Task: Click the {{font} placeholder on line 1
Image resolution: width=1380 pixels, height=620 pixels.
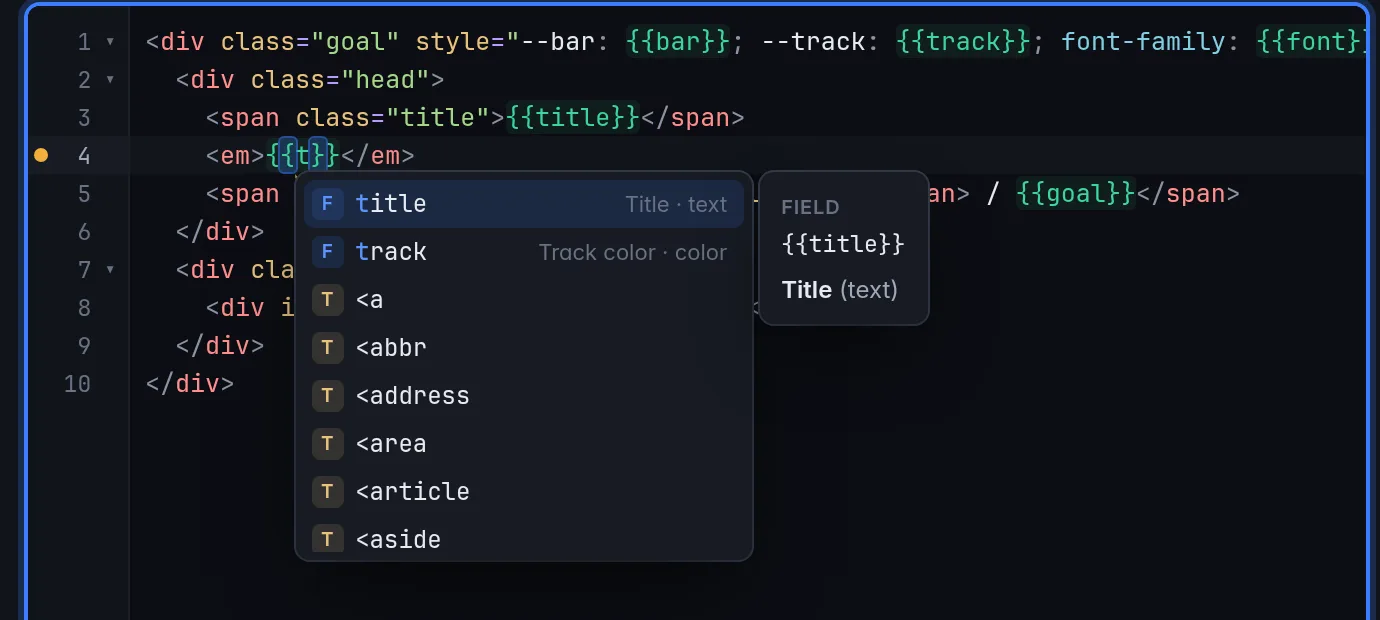Action: 1311,42
